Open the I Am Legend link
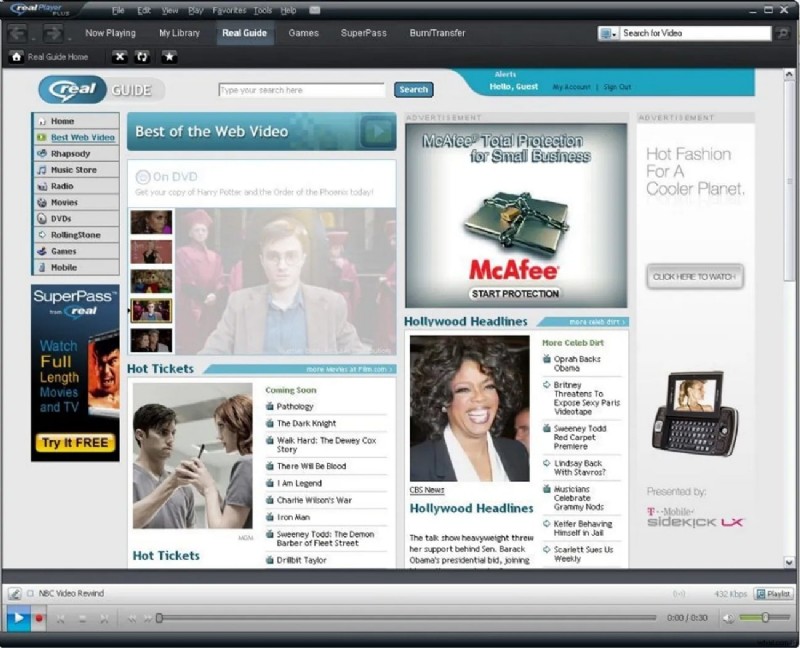This screenshot has height=648, width=800. [x=299, y=483]
